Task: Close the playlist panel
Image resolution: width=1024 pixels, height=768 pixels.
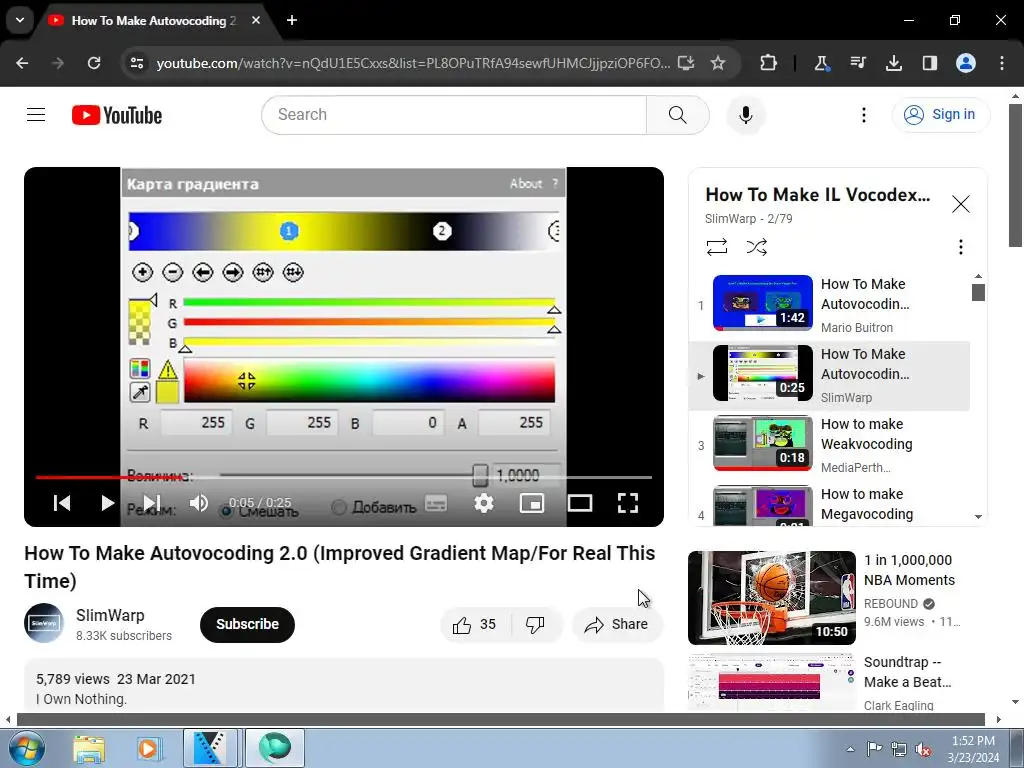Action: point(961,204)
